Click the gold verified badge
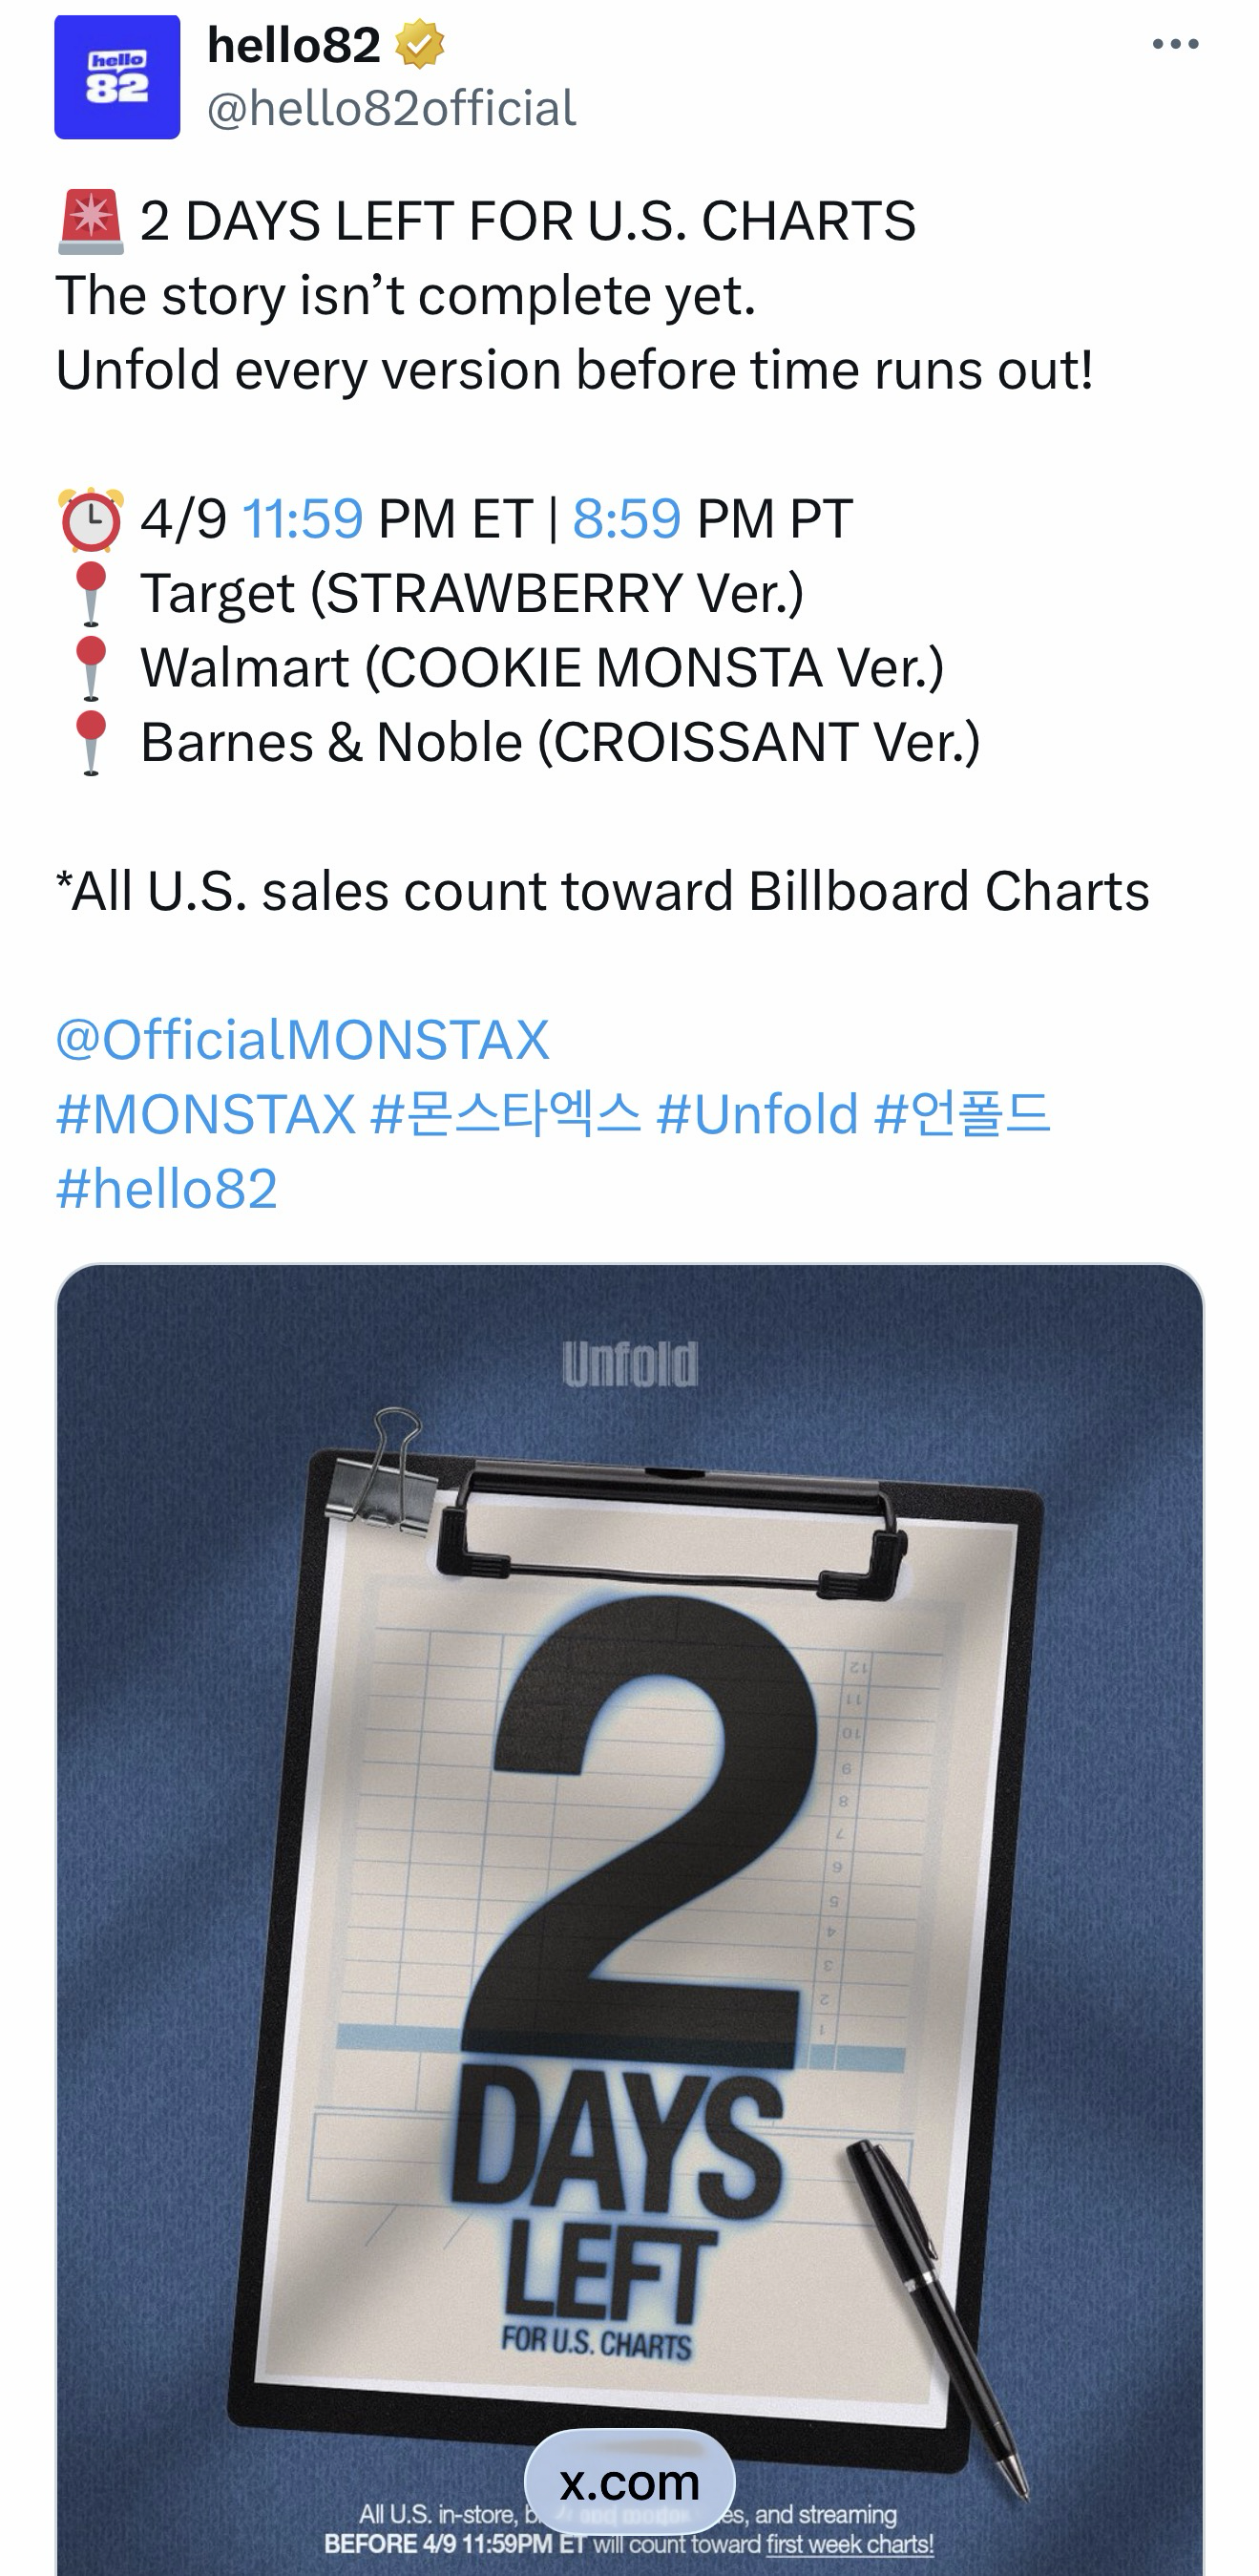1259x2576 pixels. coord(419,45)
